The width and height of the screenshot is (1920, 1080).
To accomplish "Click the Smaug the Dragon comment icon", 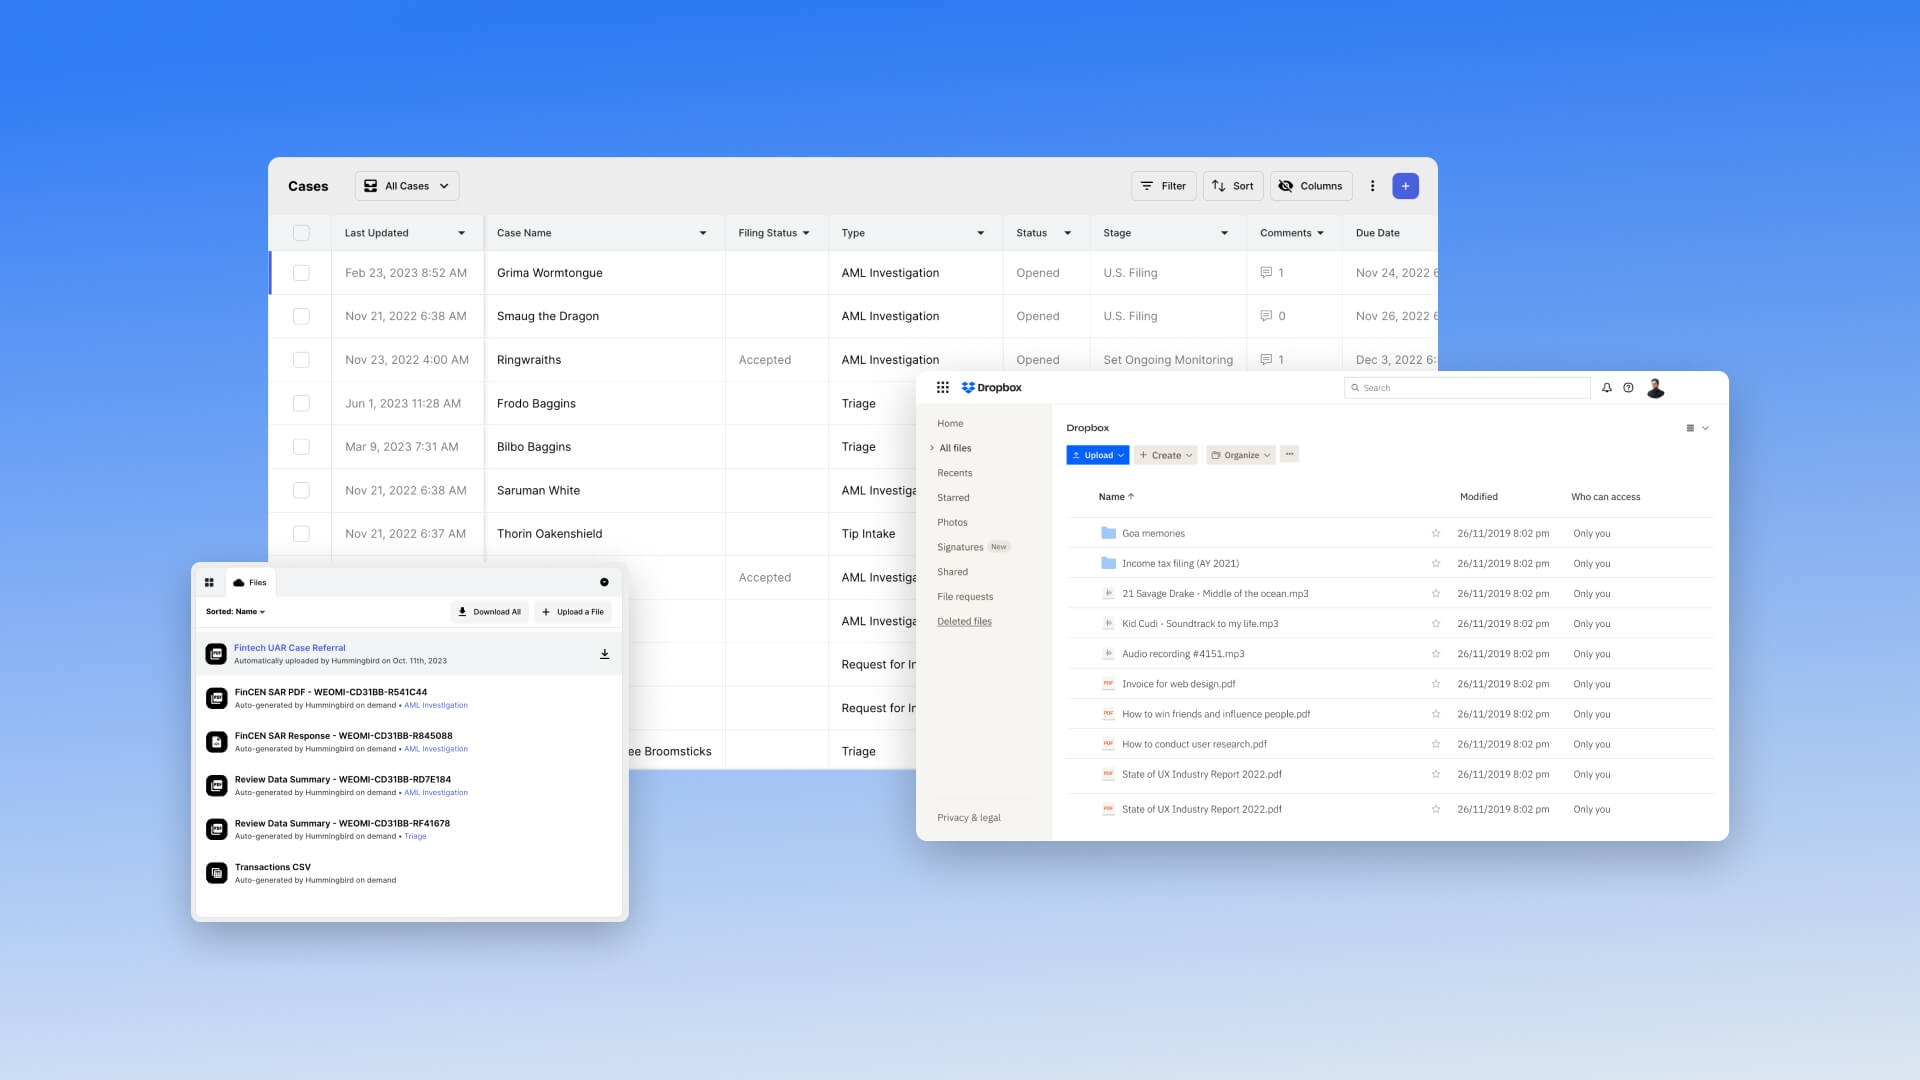I will coord(1266,316).
